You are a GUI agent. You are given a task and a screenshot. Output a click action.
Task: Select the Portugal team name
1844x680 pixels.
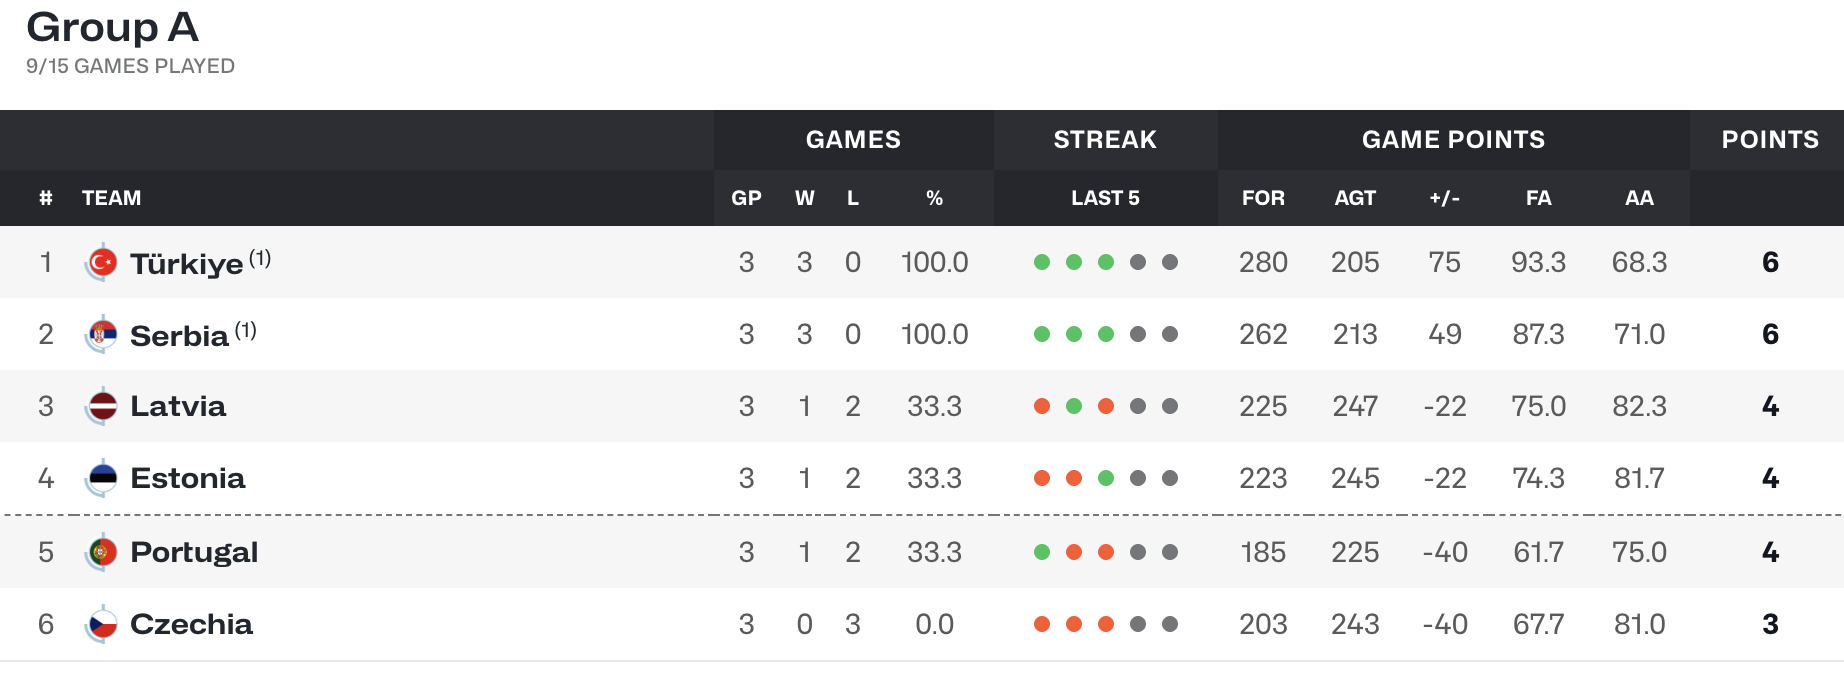pos(194,552)
